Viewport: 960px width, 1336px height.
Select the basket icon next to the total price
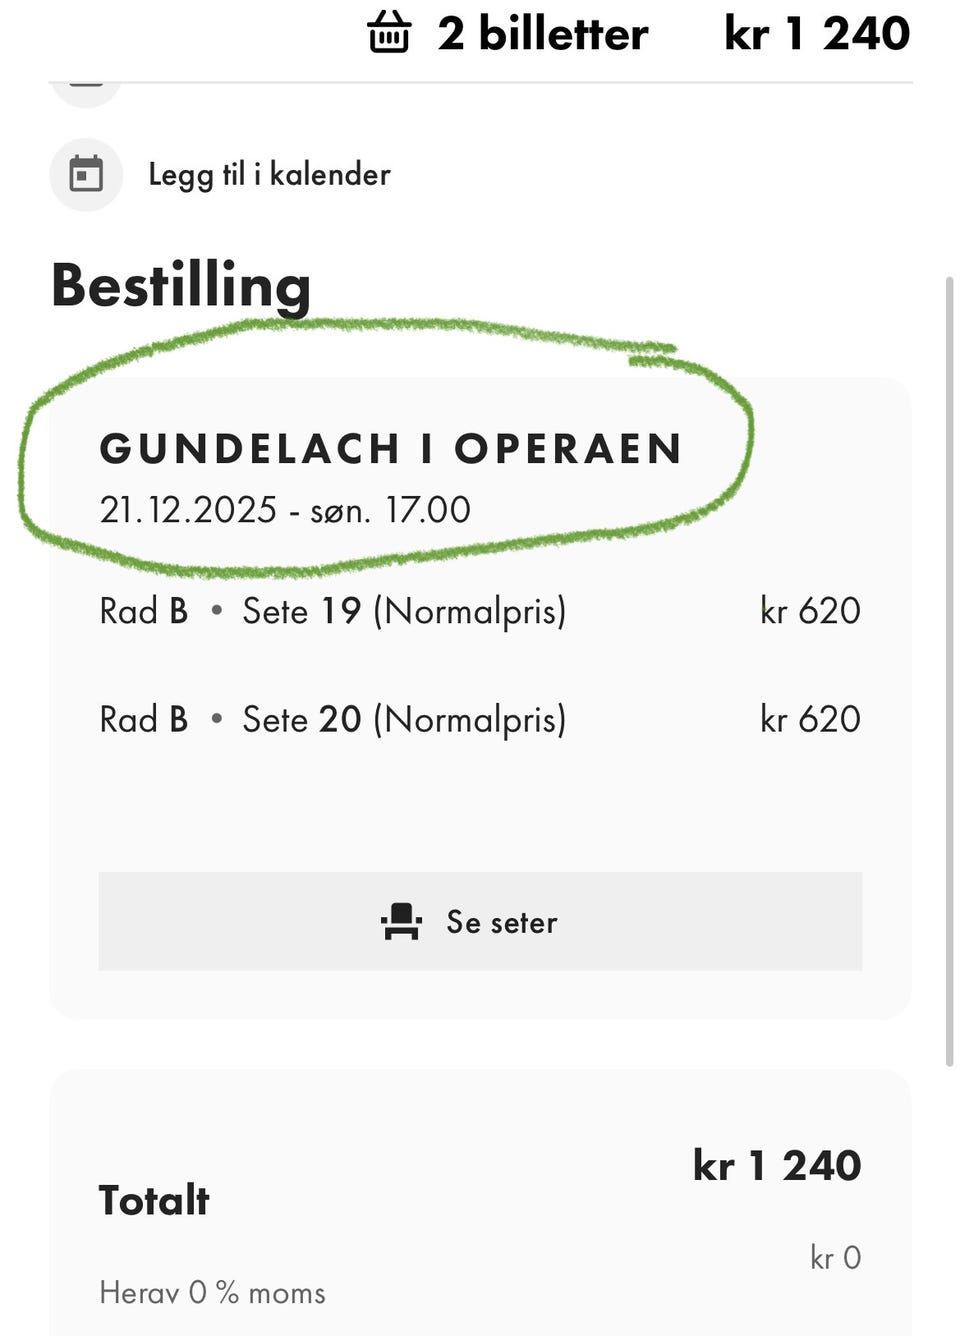pos(391,33)
